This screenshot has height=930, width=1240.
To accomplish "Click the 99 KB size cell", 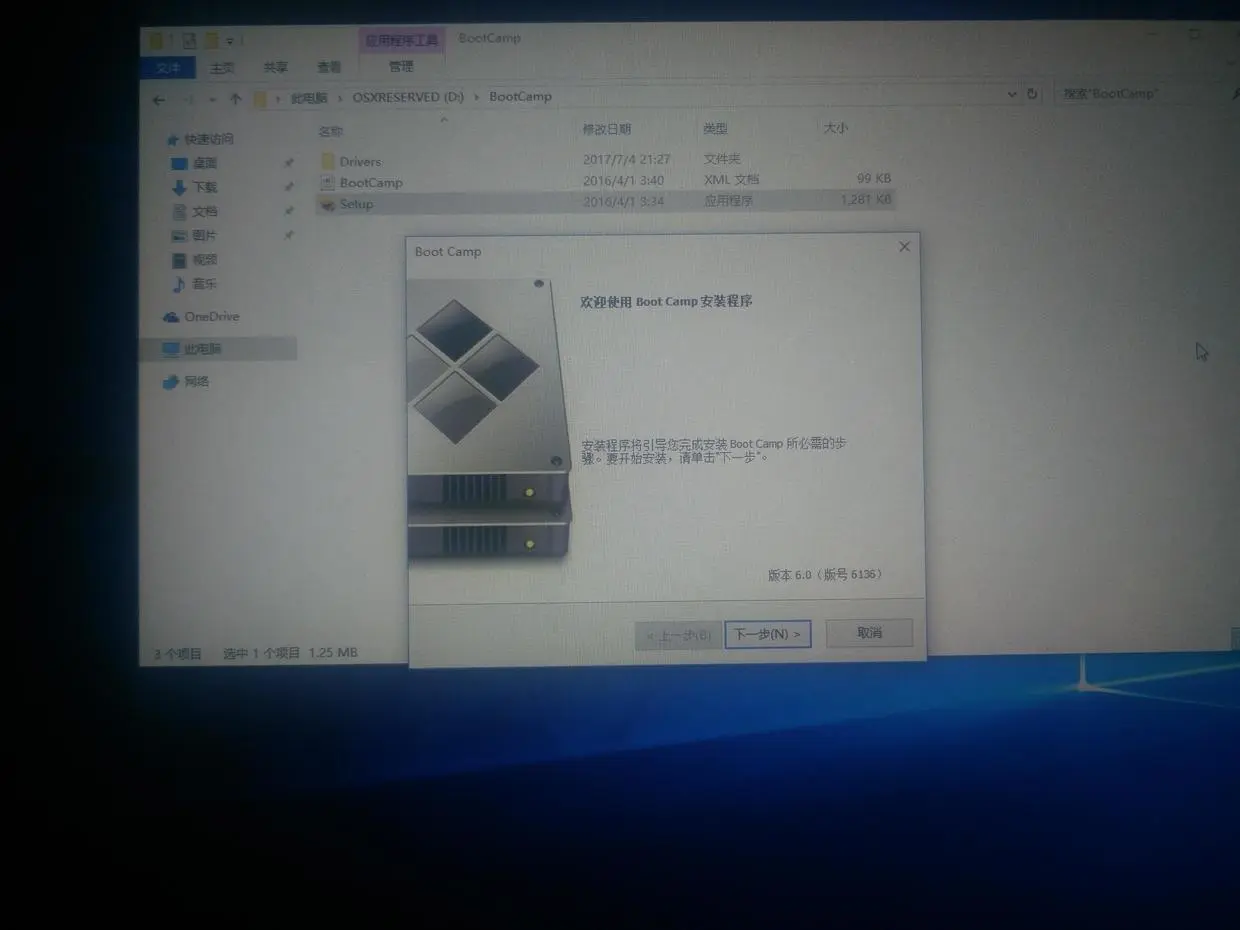I will point(873,178).
